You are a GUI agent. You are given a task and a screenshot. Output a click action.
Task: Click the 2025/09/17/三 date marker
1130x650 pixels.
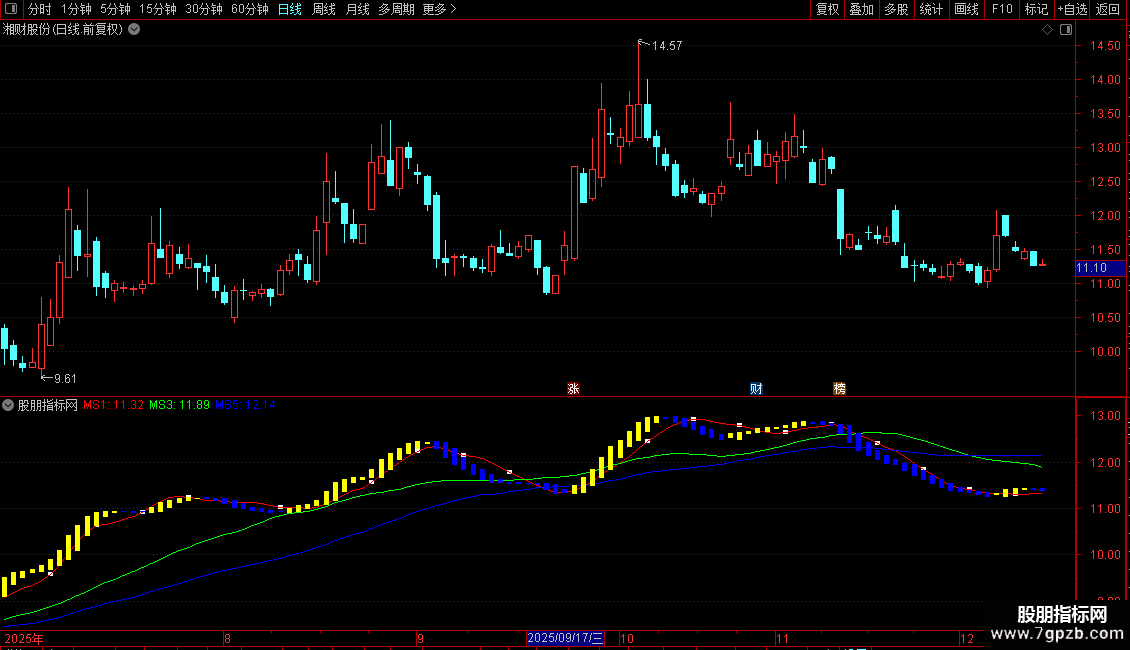(x=565, y=638)
